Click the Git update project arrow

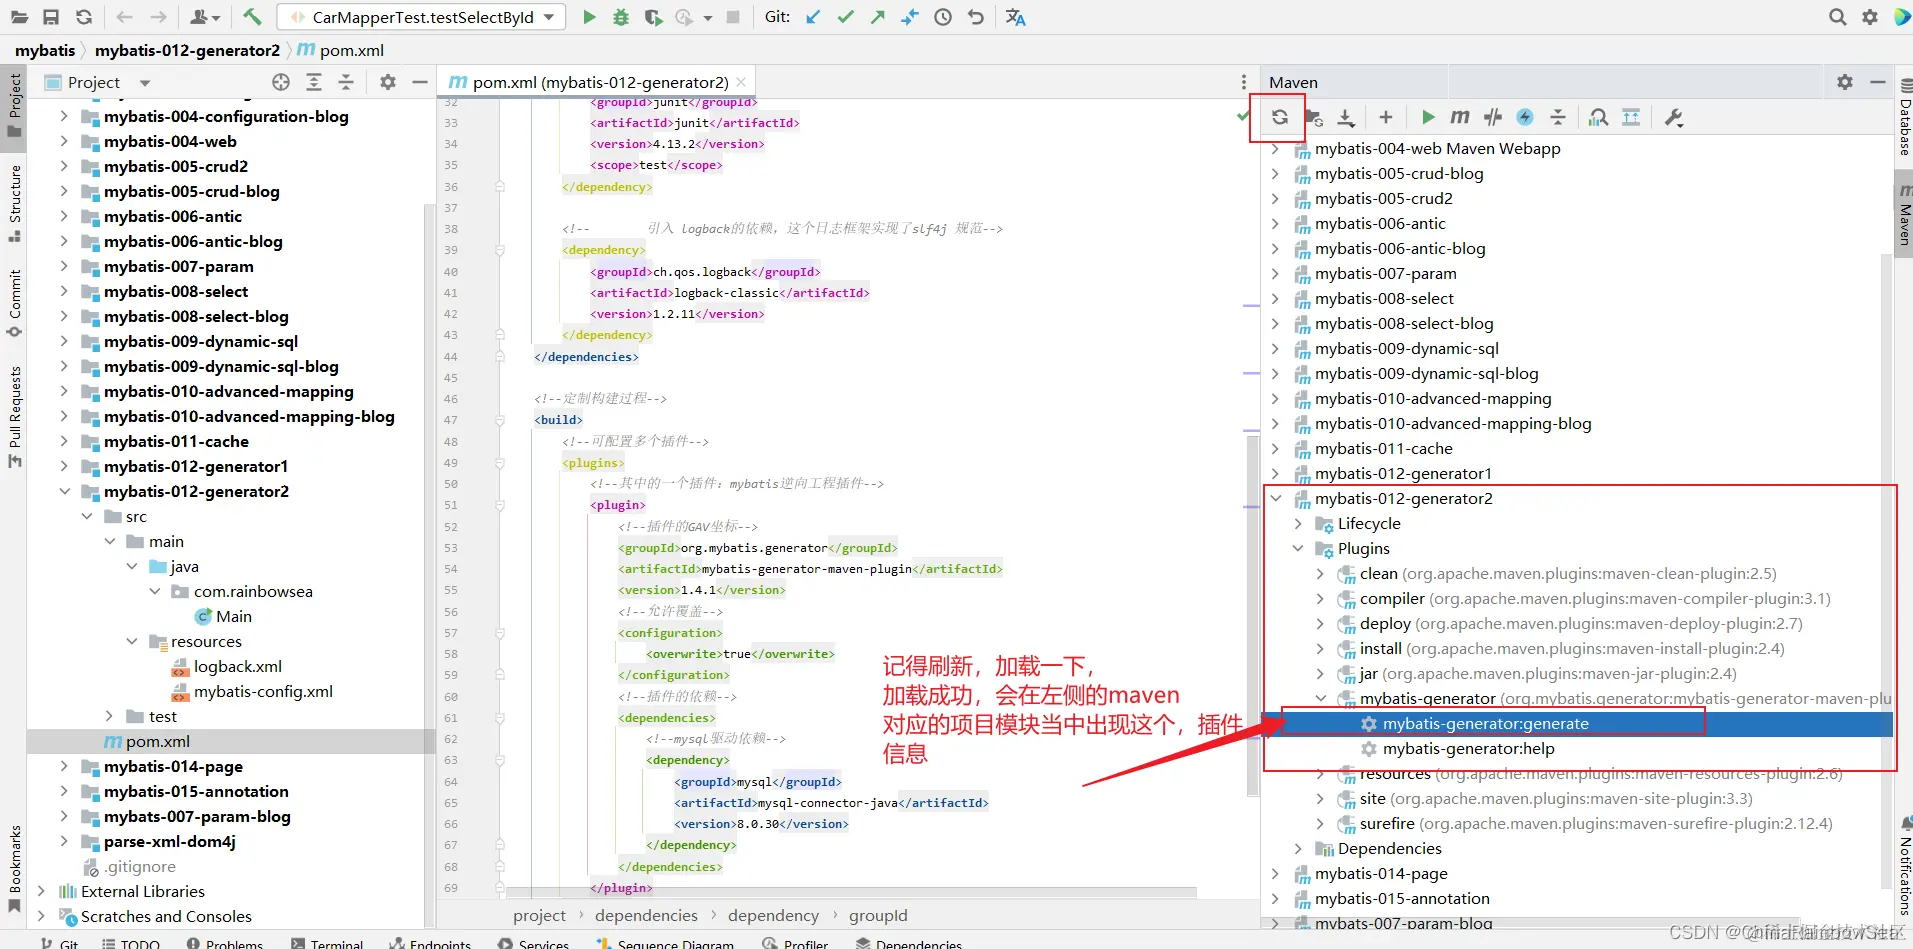point(813,17)
